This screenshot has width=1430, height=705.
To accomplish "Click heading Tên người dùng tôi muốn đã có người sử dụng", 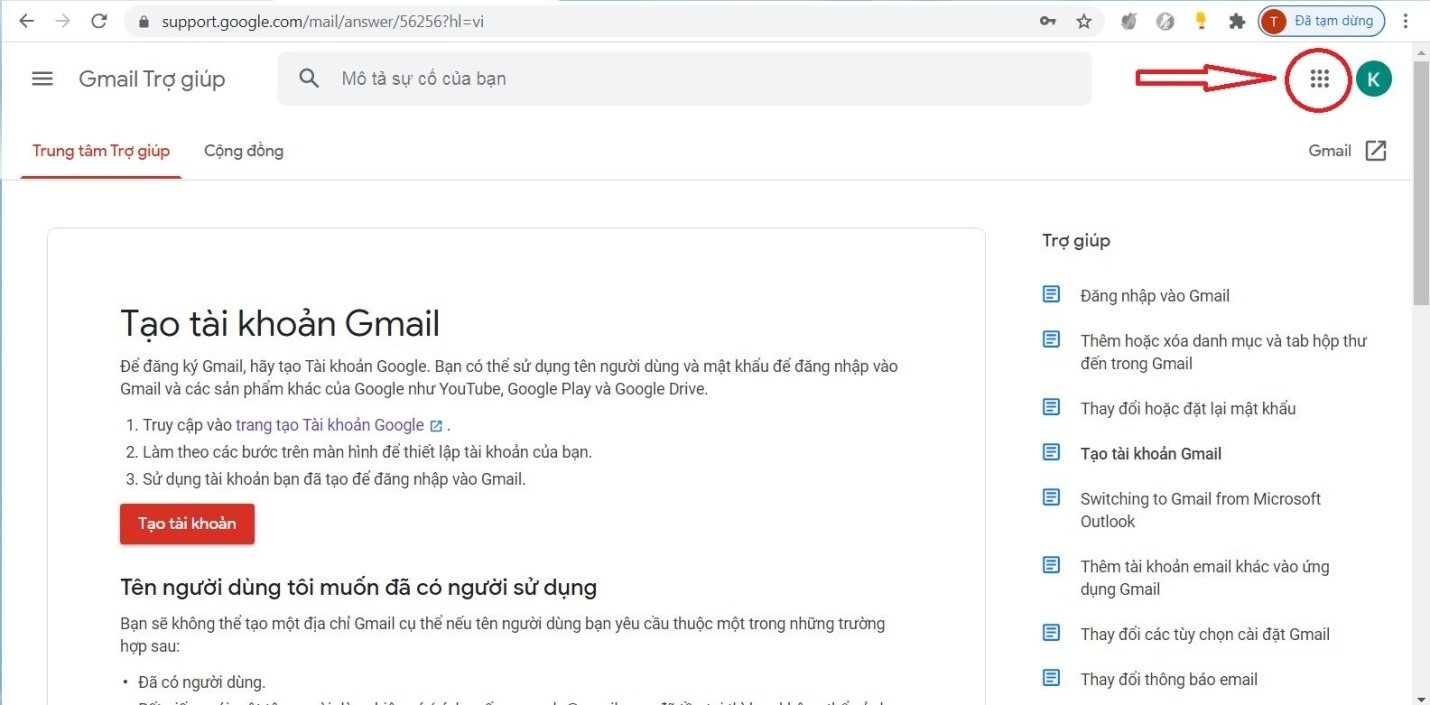I will [x=358, y=586].
